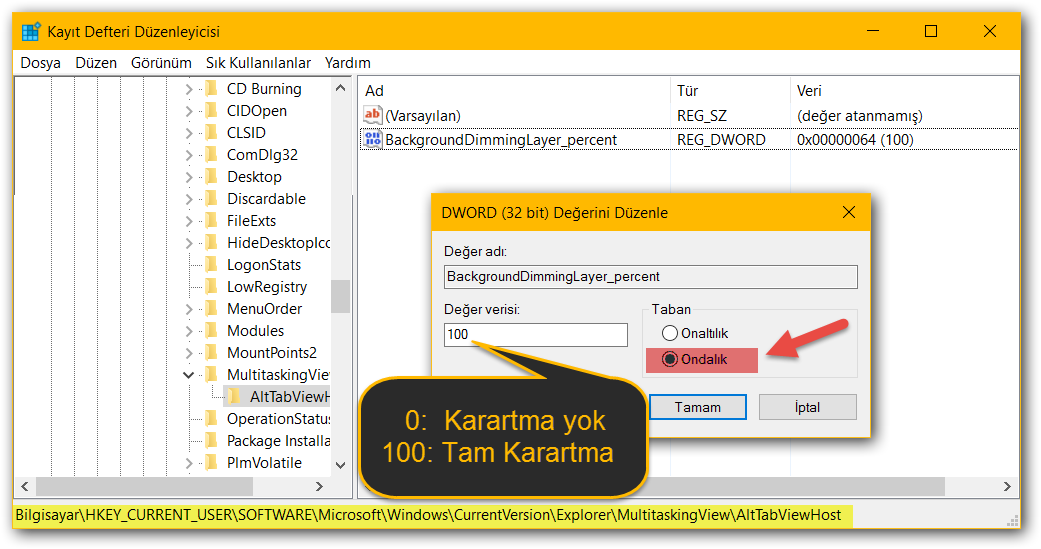Click the LogonStats folder icon
Image resolution: width=1041 pixels, height=549 pixels.
(x=212, y=264)
